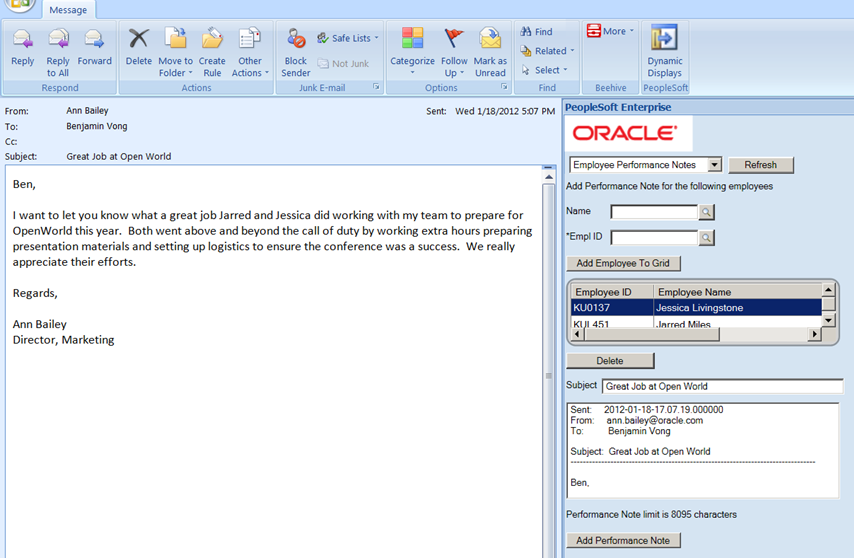
Task: Click the Create Rule icon
Action: point(212,53)
